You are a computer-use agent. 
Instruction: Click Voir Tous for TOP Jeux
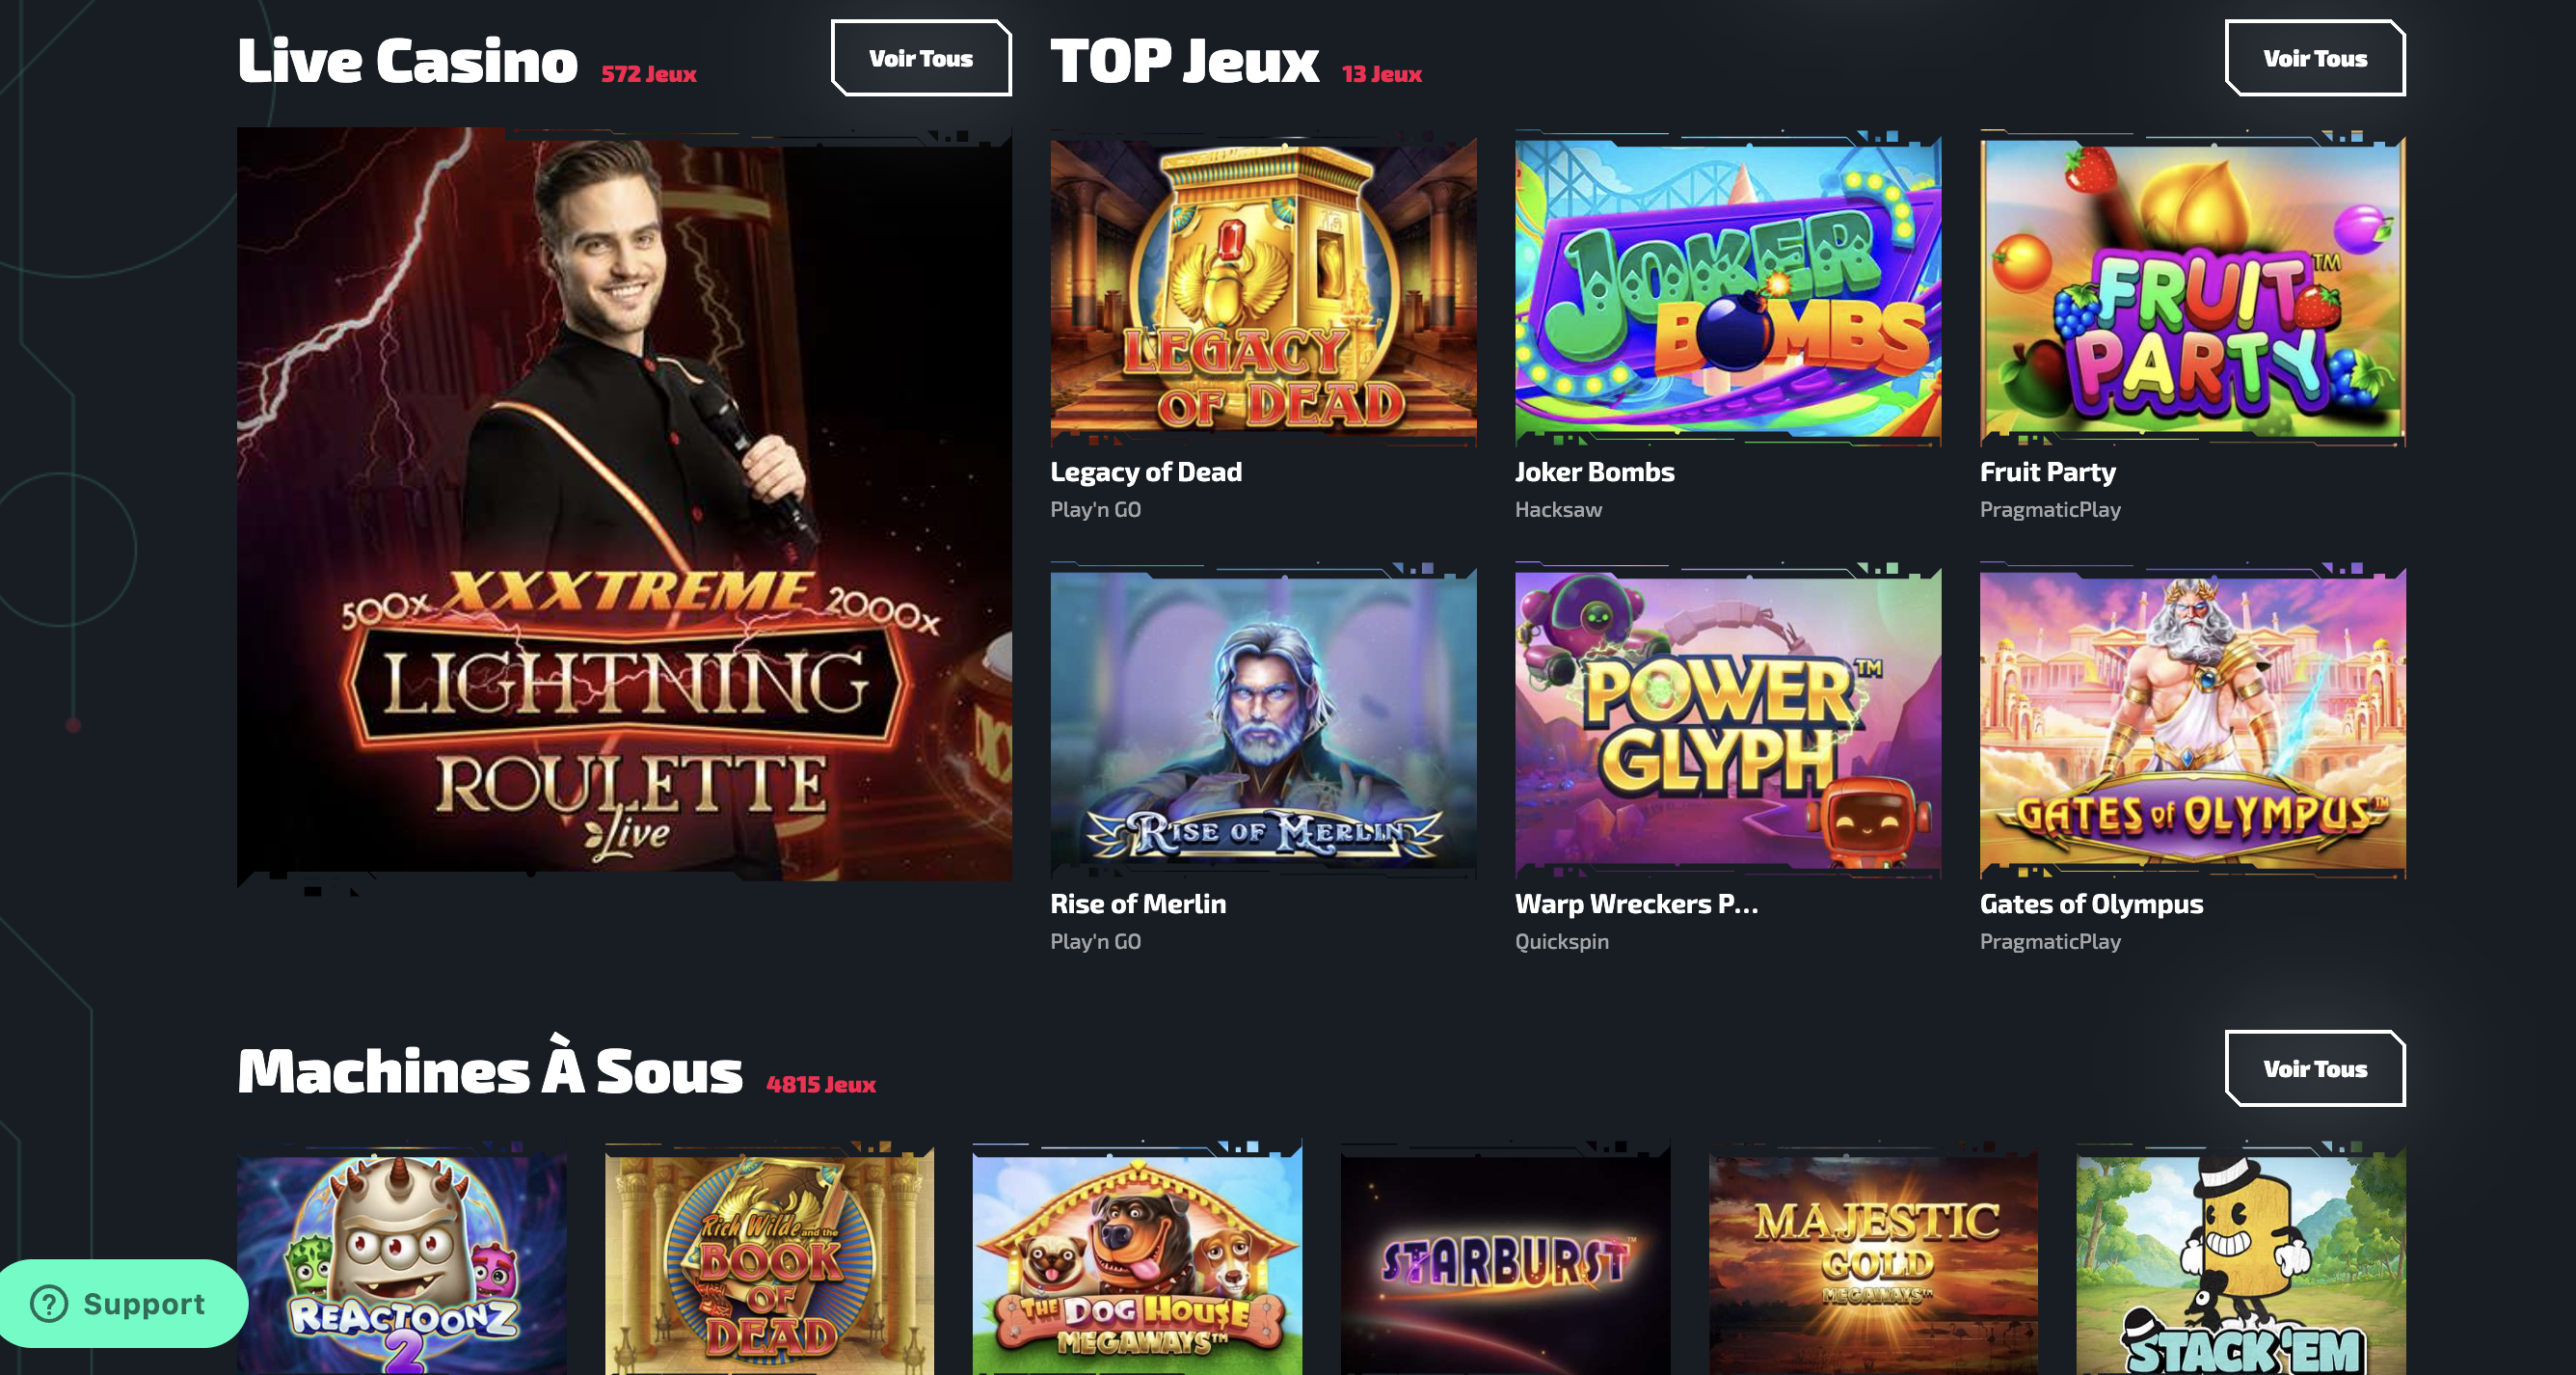pos(2314,58)
